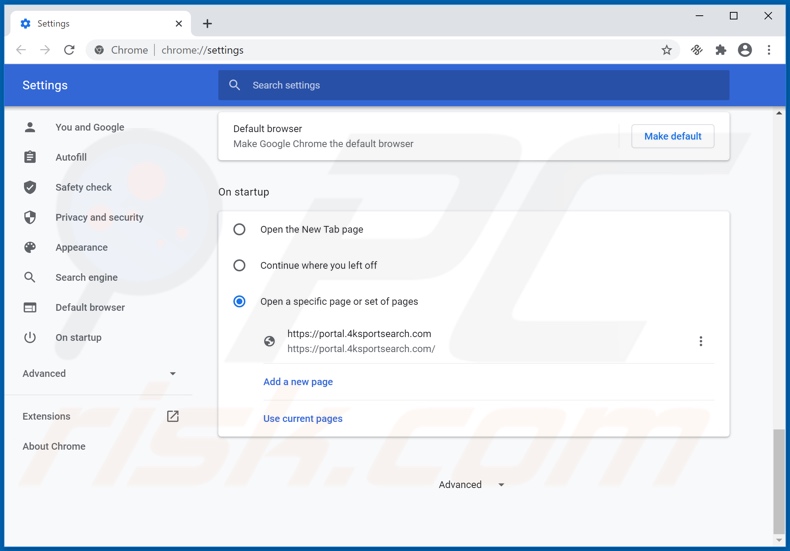Open more actions for portal.4ksportsearch.com entry
790x551 pixels.
700,341
